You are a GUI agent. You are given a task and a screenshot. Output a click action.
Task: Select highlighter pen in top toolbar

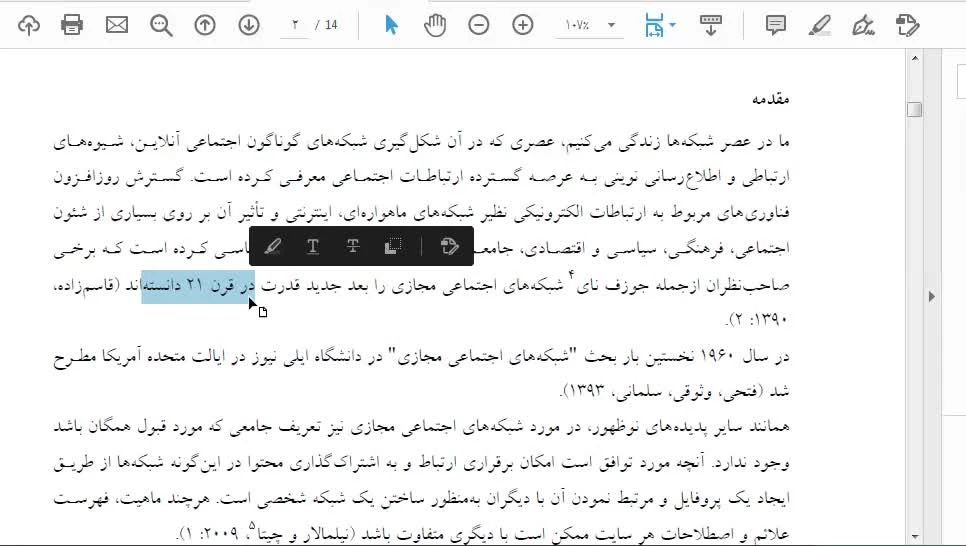coord(820,25)
